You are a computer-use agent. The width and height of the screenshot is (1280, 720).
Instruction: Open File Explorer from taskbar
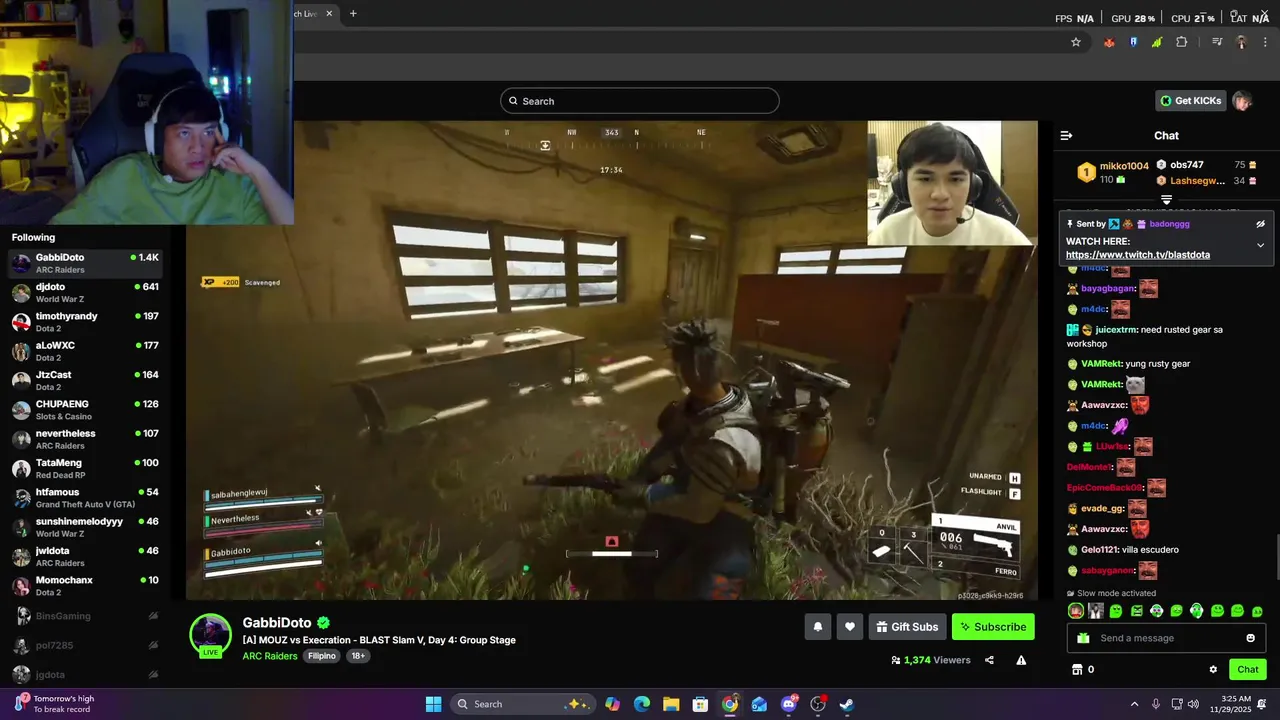point(671,704)
